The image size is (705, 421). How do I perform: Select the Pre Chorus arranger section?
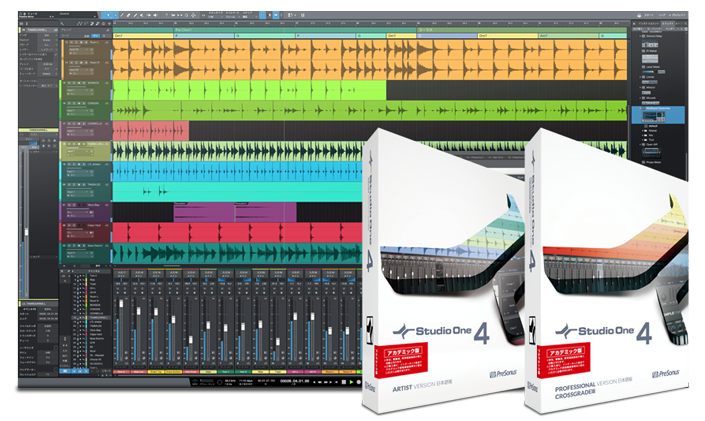(x=295, y=30)
